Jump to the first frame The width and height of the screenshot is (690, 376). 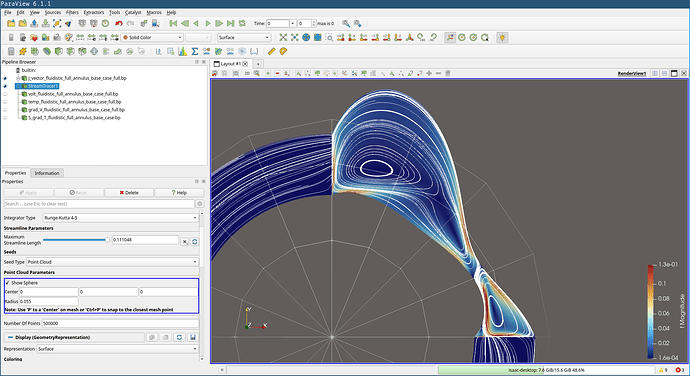coord(173,23)
